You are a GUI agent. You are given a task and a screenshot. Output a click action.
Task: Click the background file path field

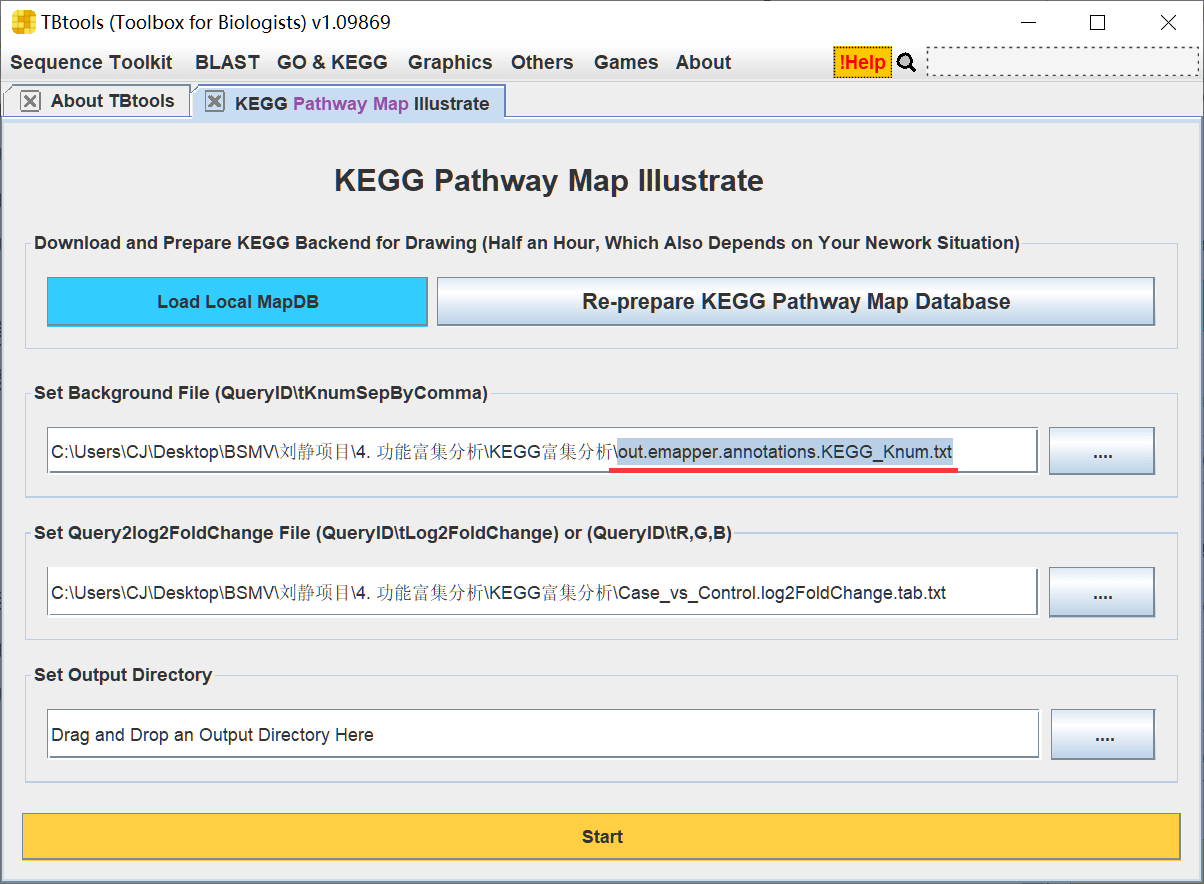pyautogui.click(x=542, y=451)
